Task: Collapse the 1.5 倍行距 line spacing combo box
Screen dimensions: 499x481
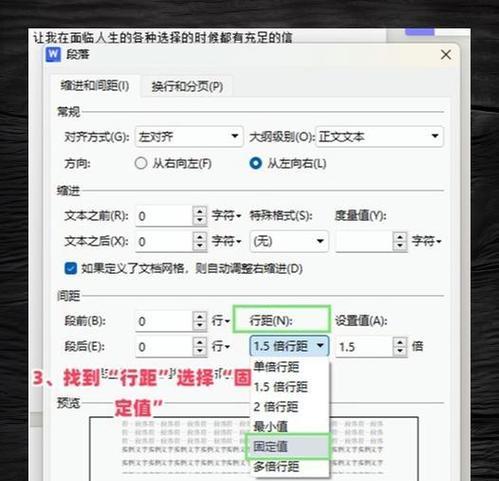Action: [x=289, y=346]
